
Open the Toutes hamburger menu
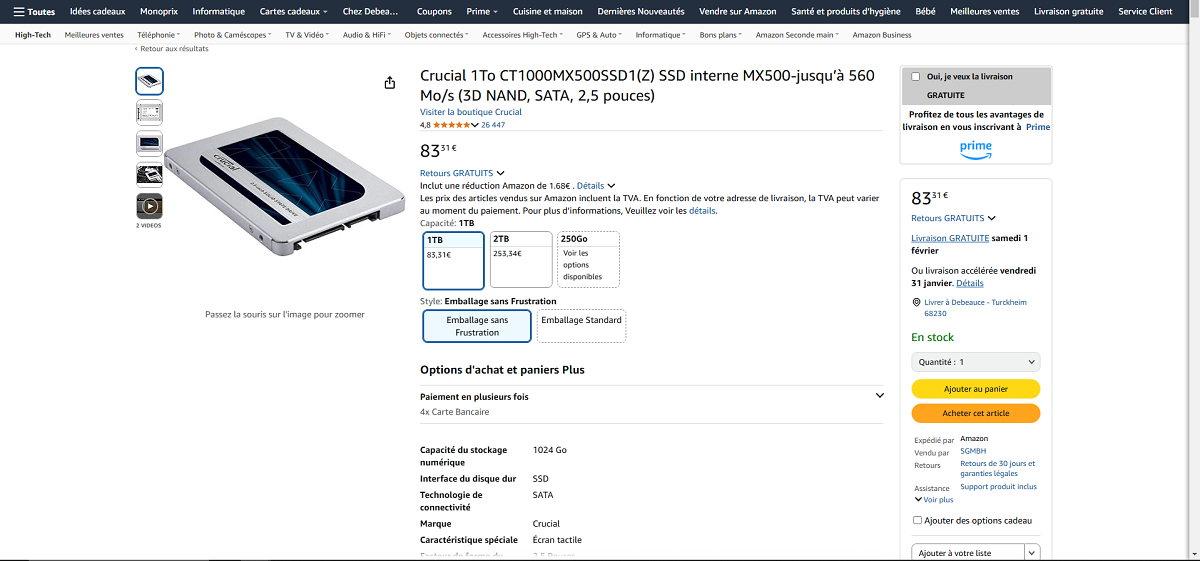[34, 12]
